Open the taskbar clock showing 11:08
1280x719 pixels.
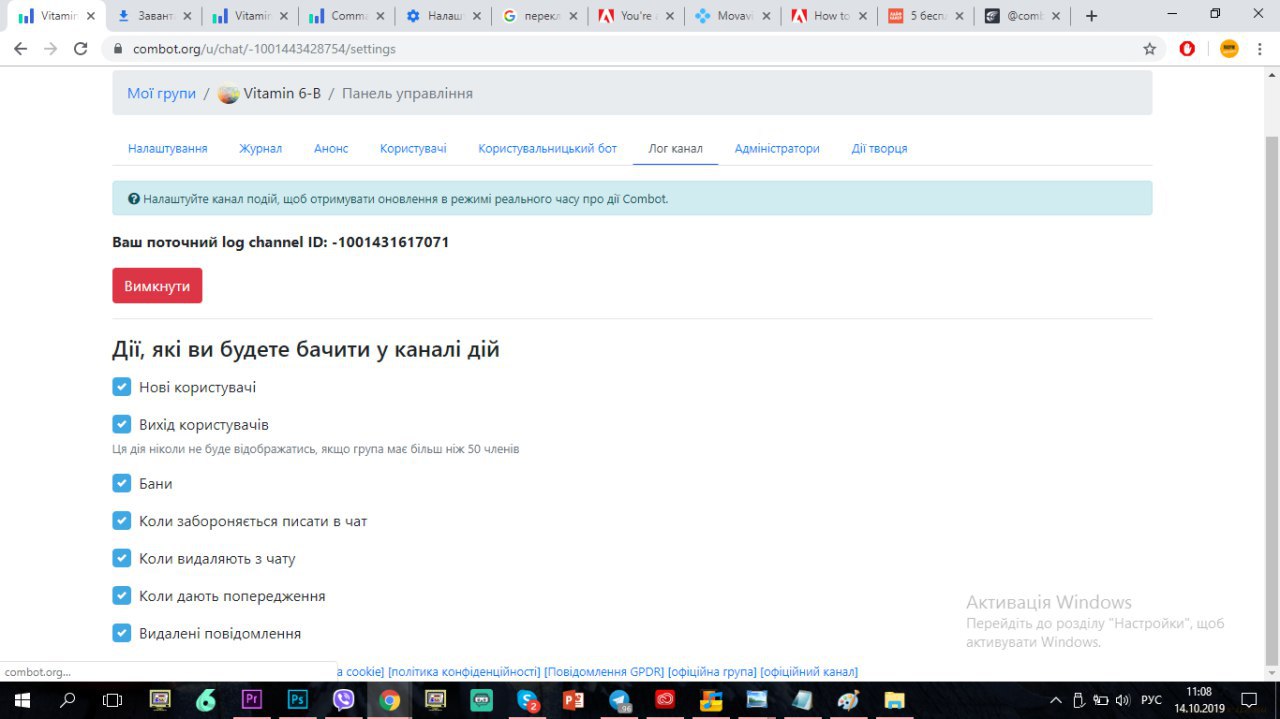tap(1198, 700)
